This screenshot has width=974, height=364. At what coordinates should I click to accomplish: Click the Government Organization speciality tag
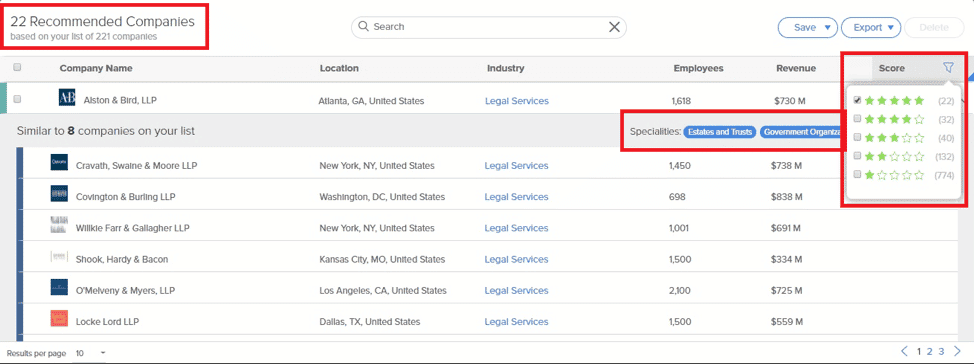(x=801, y=132)
